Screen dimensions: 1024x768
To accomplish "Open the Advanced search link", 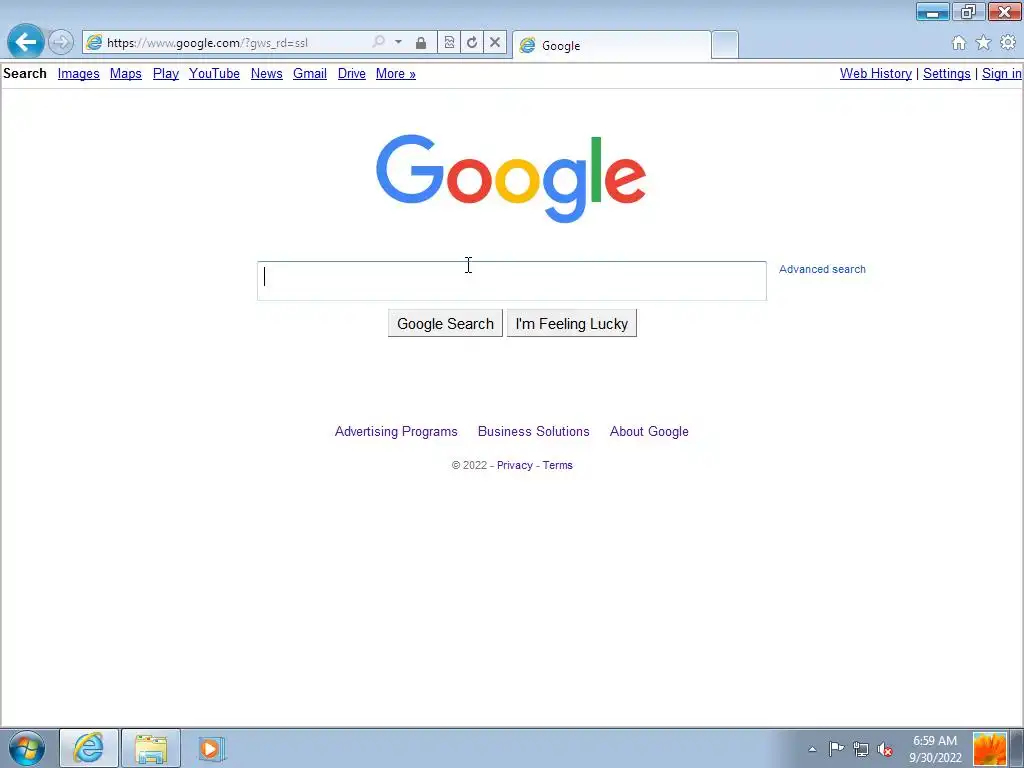I will click(x=822, y=269).
